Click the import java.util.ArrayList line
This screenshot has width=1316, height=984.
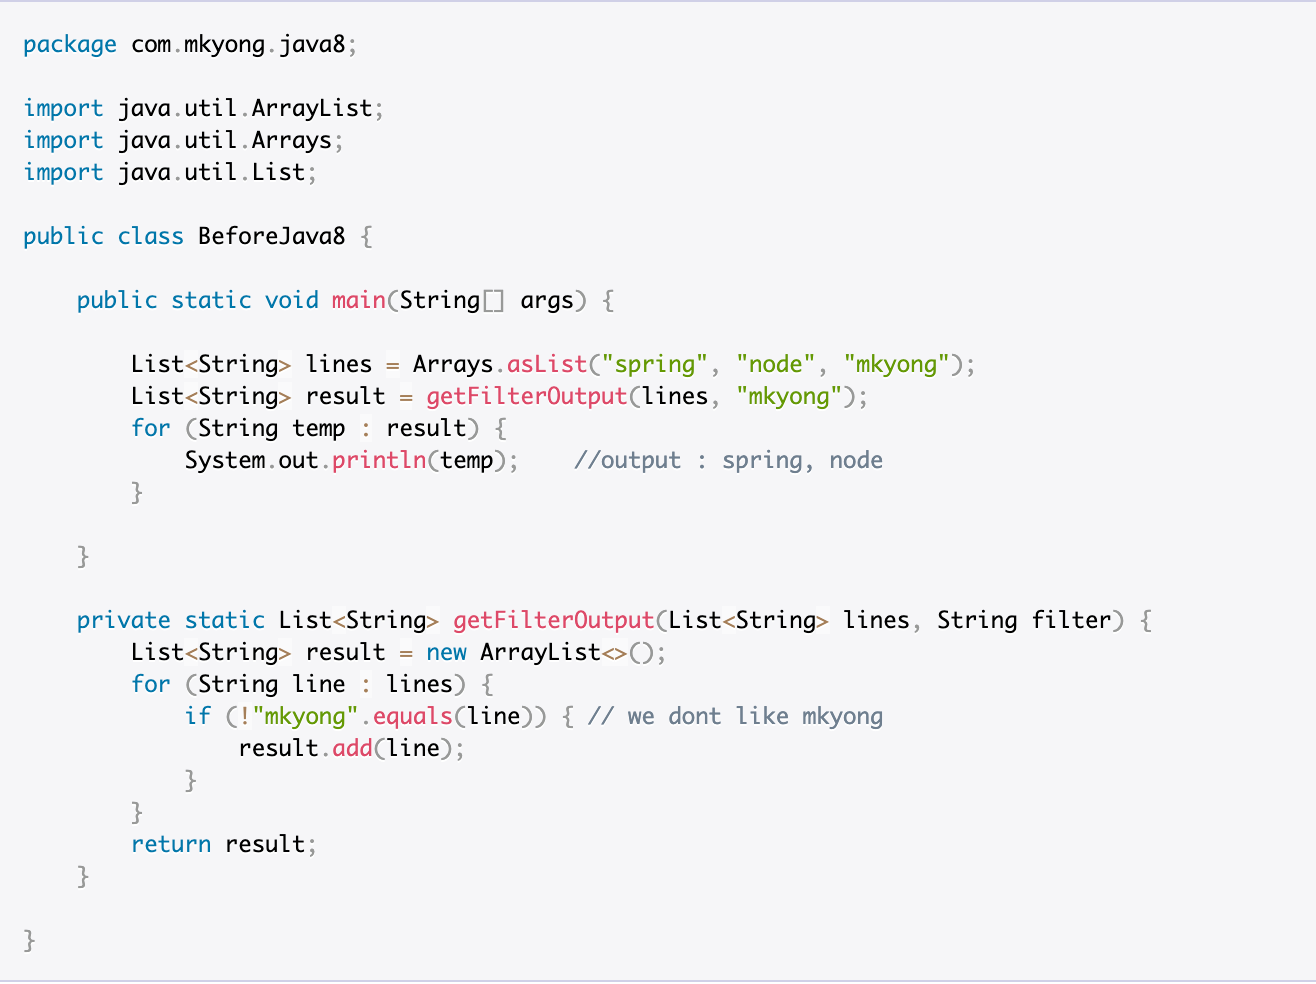coord(204,108)
